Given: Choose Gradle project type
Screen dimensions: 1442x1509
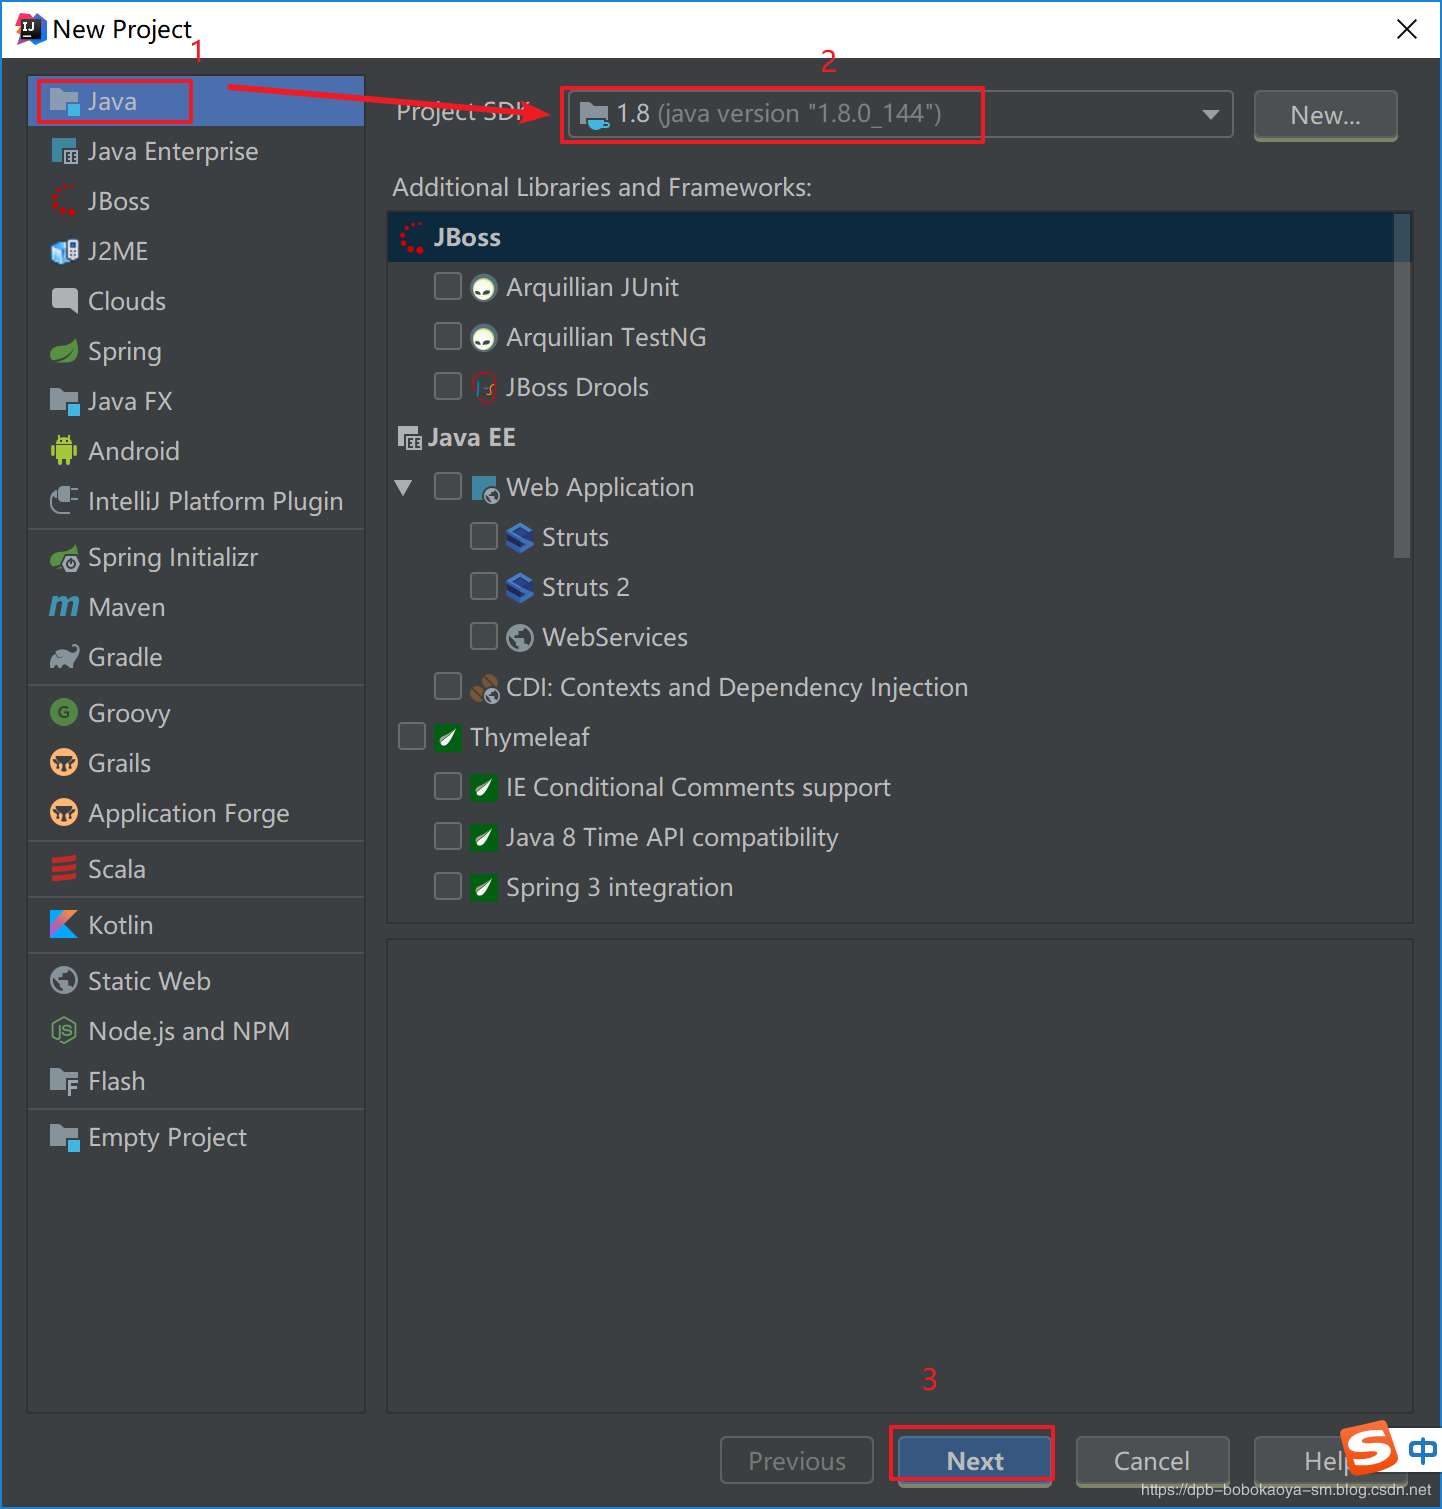Looking at the screenshot, I should [x=196, y=657].
